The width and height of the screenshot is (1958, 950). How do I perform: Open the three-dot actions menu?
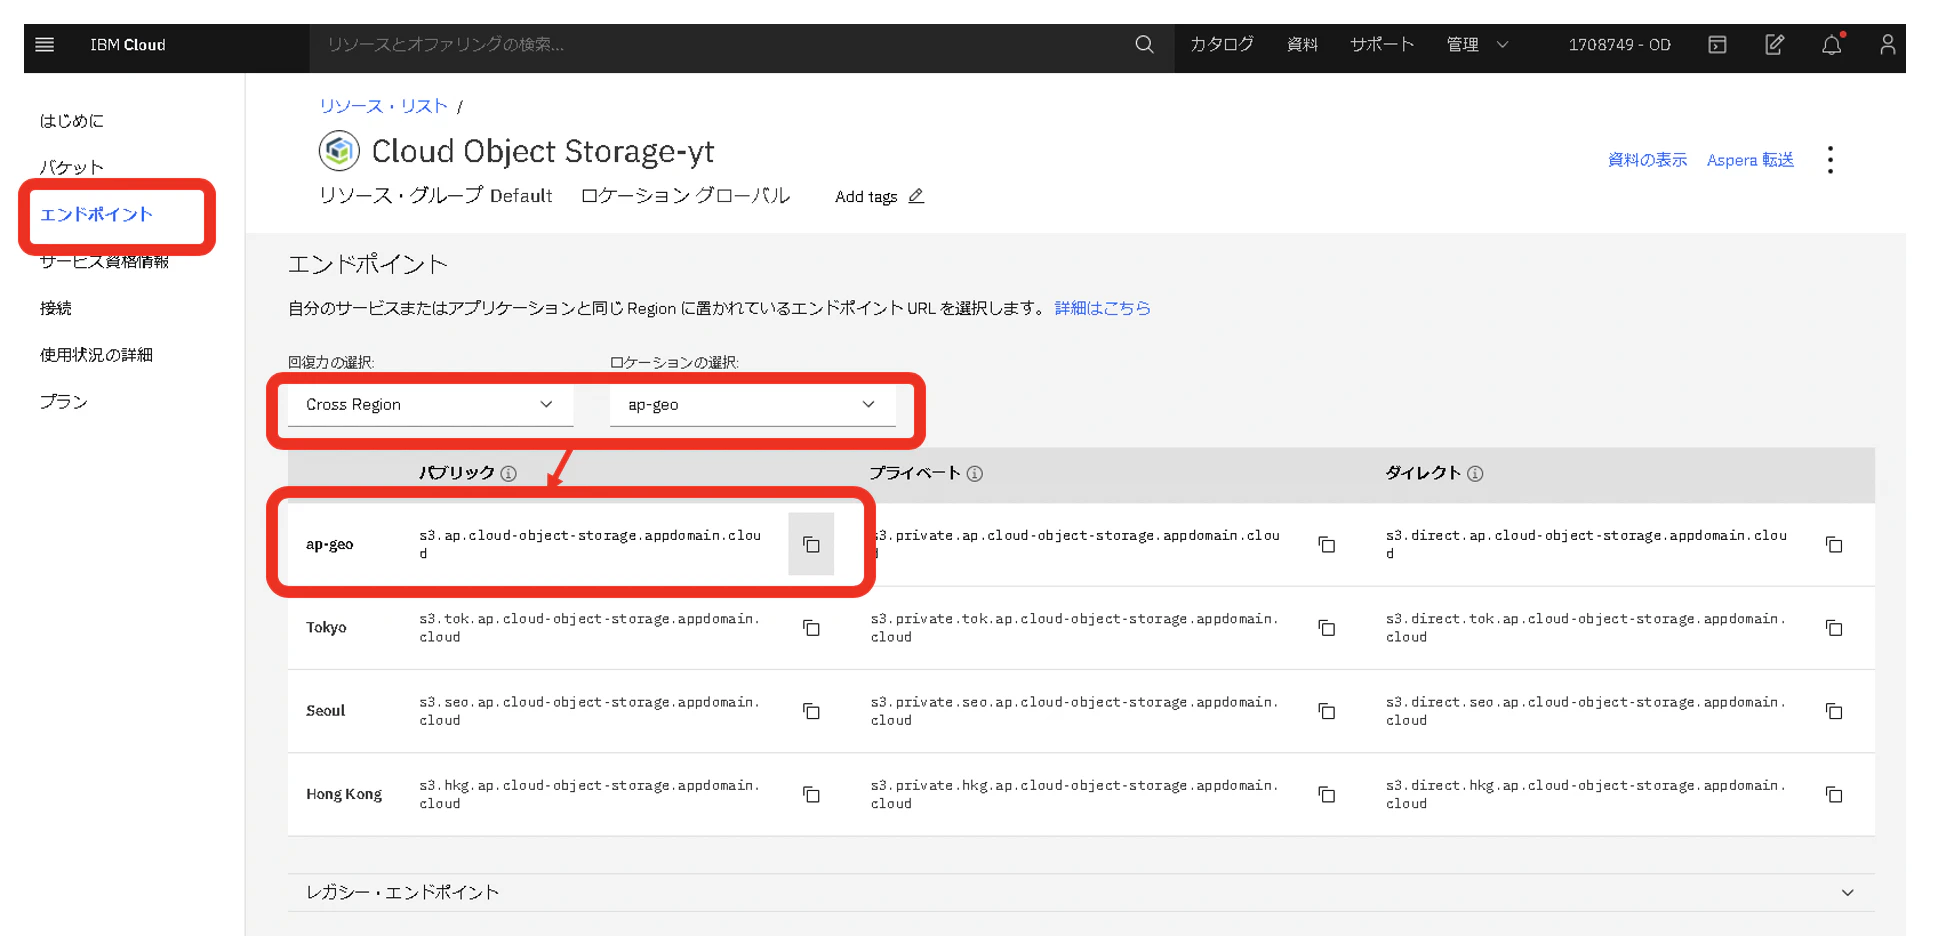tap(1830, 160)
